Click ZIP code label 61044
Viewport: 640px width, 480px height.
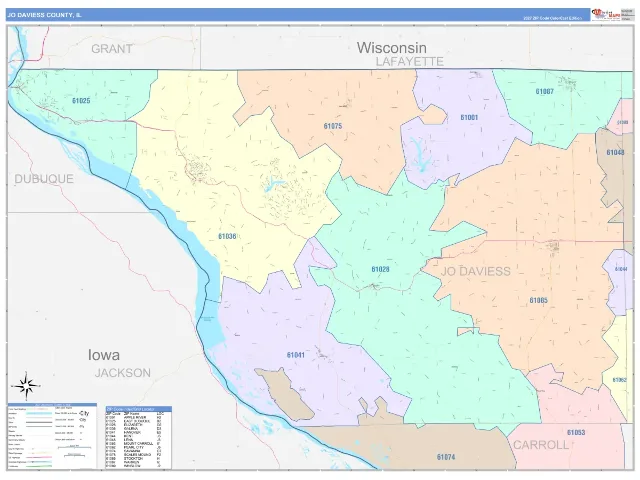(621, 269)
